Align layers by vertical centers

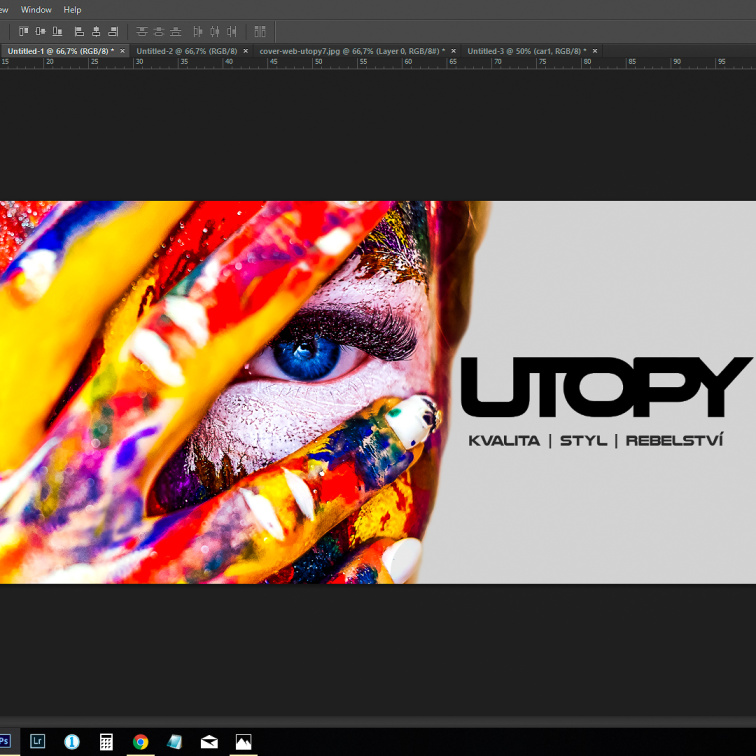[x=40, y=32]
